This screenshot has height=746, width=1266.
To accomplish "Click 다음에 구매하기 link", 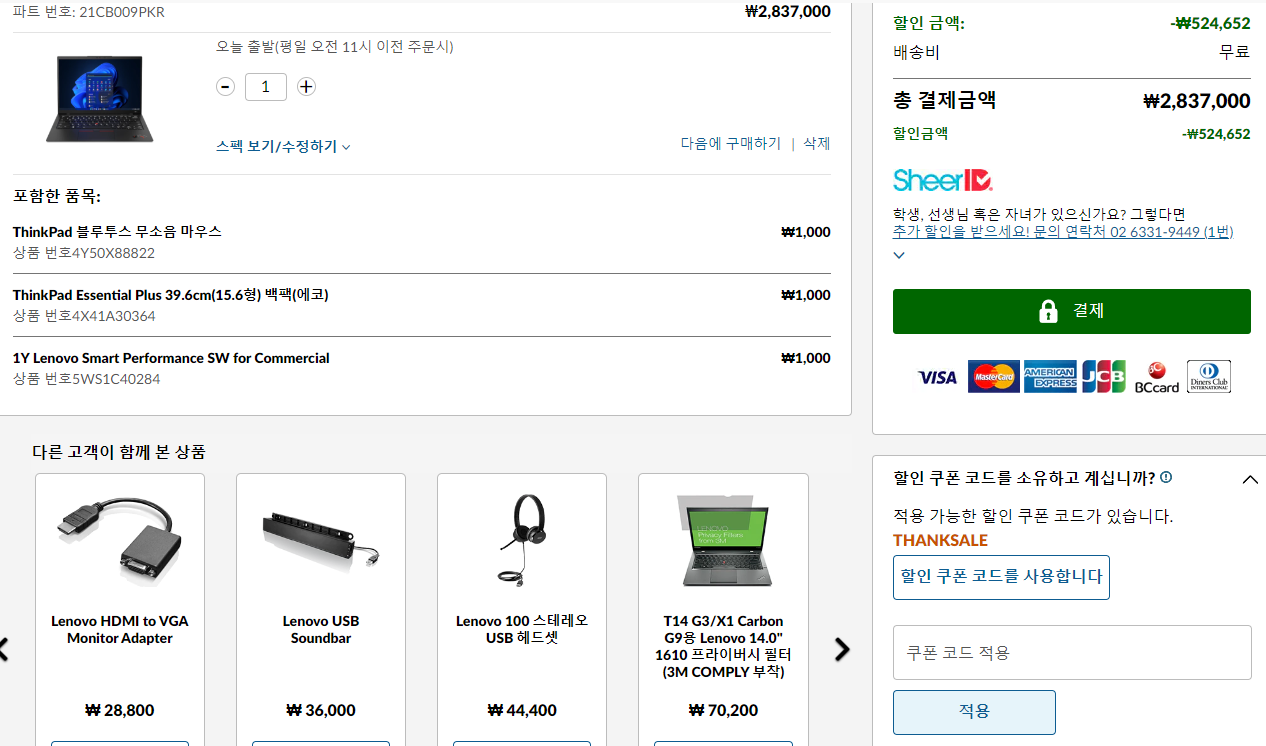I will pos(731,143).
